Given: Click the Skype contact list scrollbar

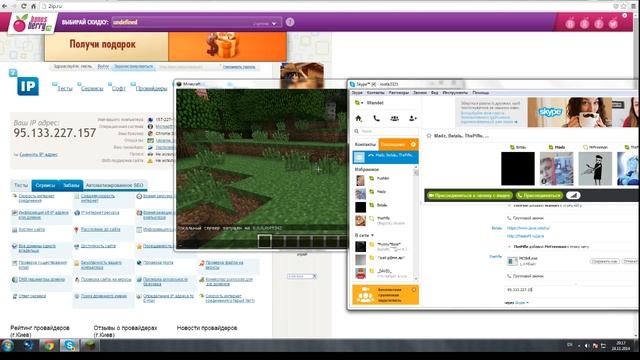Looking at the screenshot, I should click(416, 224).
